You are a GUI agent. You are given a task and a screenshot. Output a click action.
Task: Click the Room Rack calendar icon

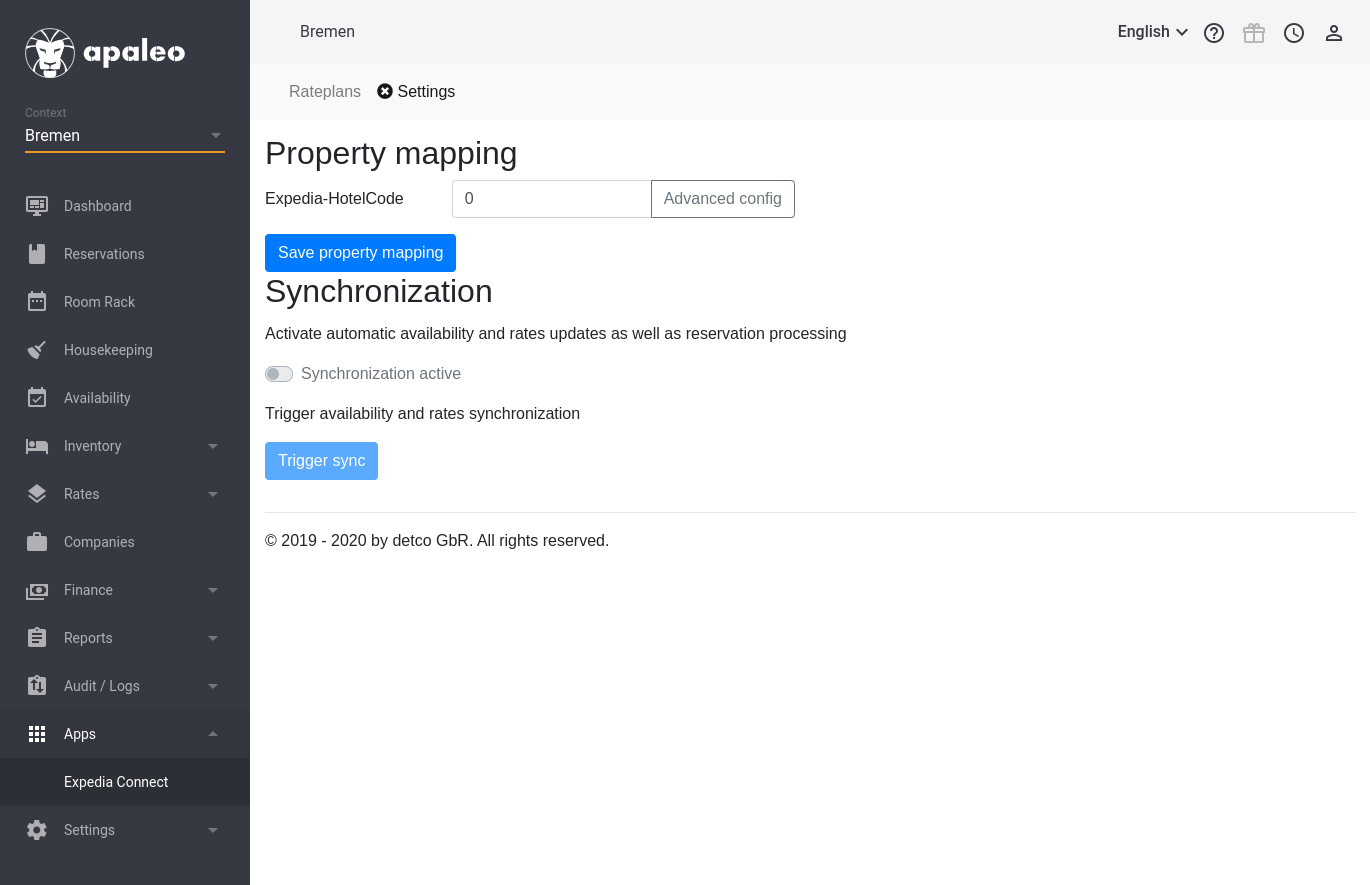point(37,302)
